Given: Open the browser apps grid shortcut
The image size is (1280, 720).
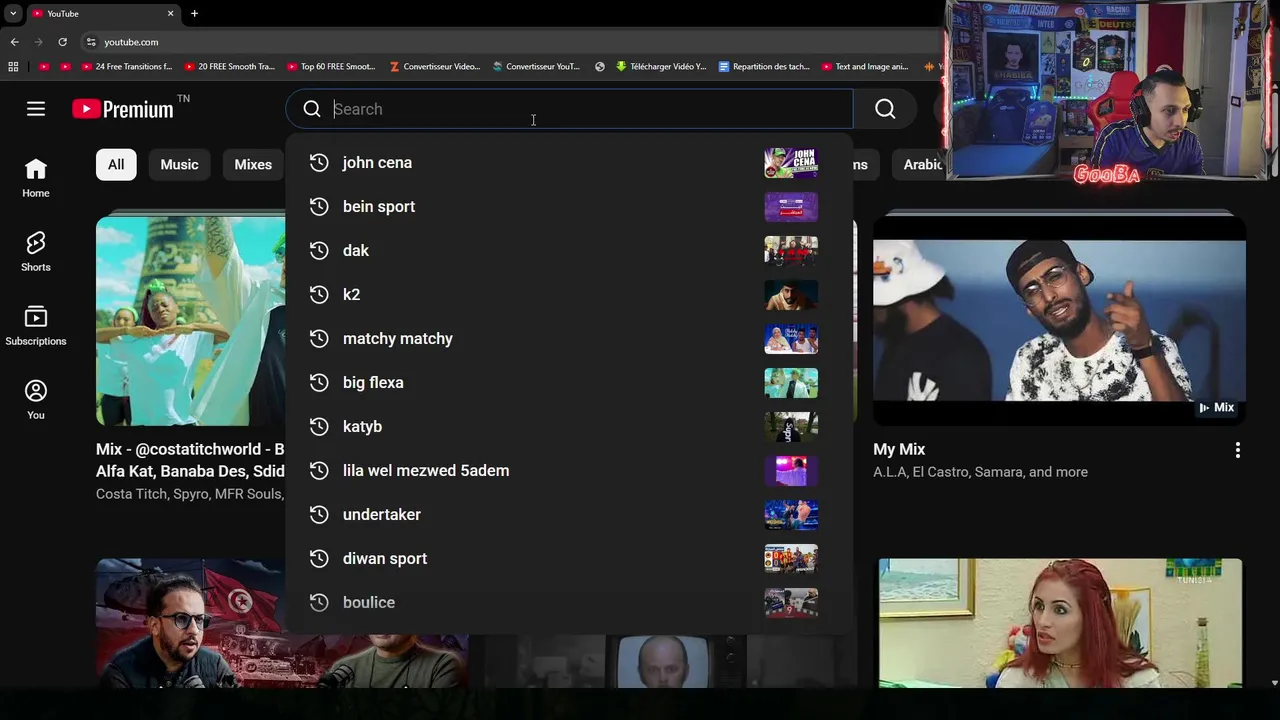Looking at the screenshot, I should [x=13, y=67].
